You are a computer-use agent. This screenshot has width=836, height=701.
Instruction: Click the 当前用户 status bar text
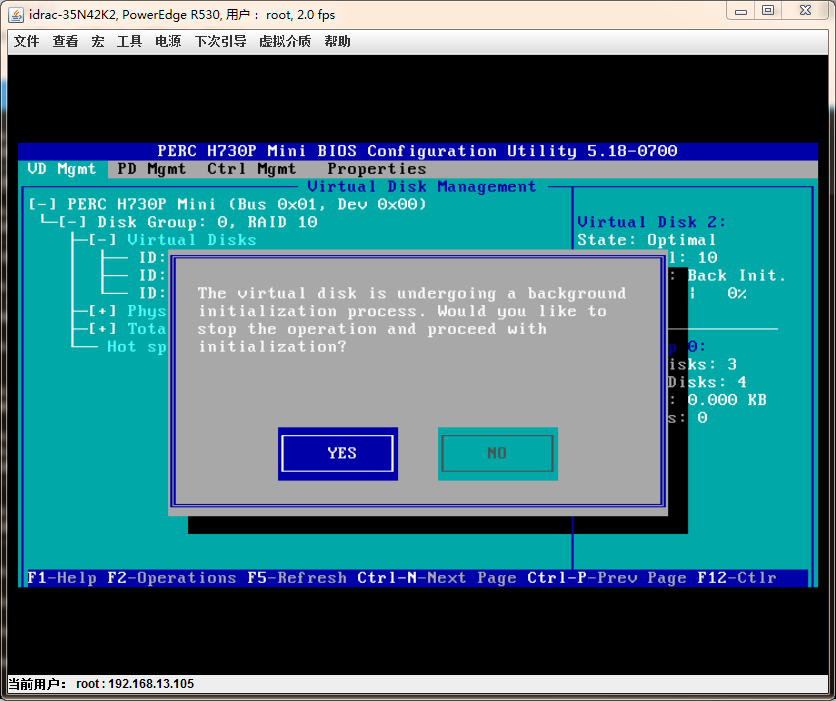37,684
